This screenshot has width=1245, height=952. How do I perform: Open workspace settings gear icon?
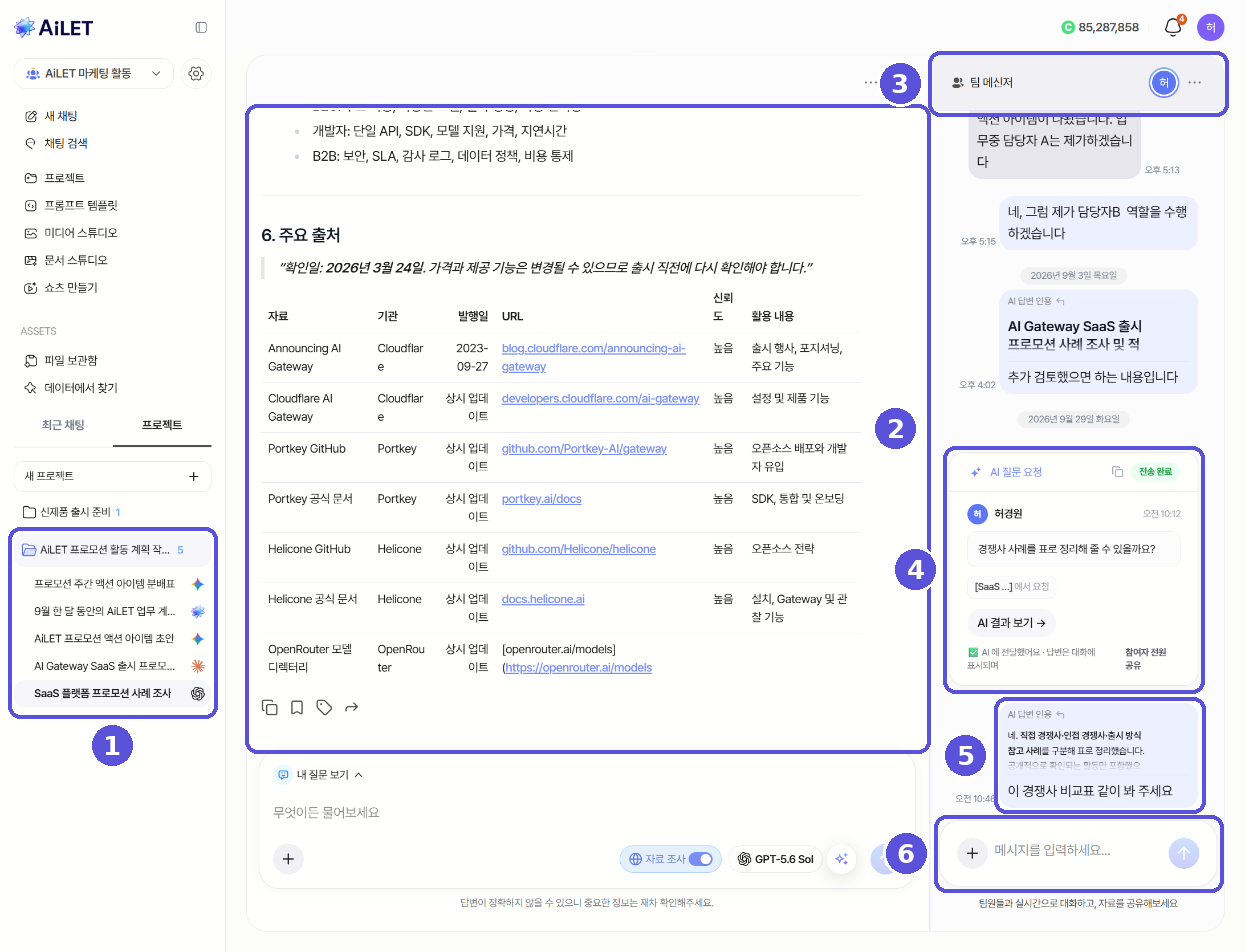(x=196, y=73)
